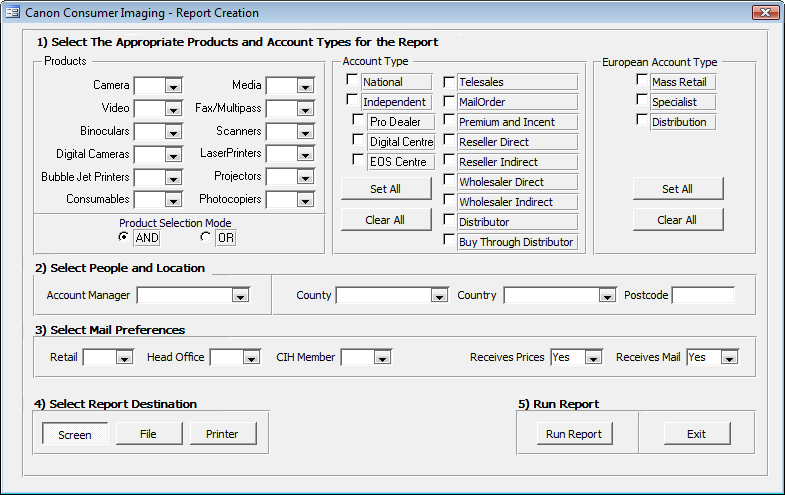Expand the Photocopiers dropdown
The height and width of the screenshot is (495, 785).
305,200
